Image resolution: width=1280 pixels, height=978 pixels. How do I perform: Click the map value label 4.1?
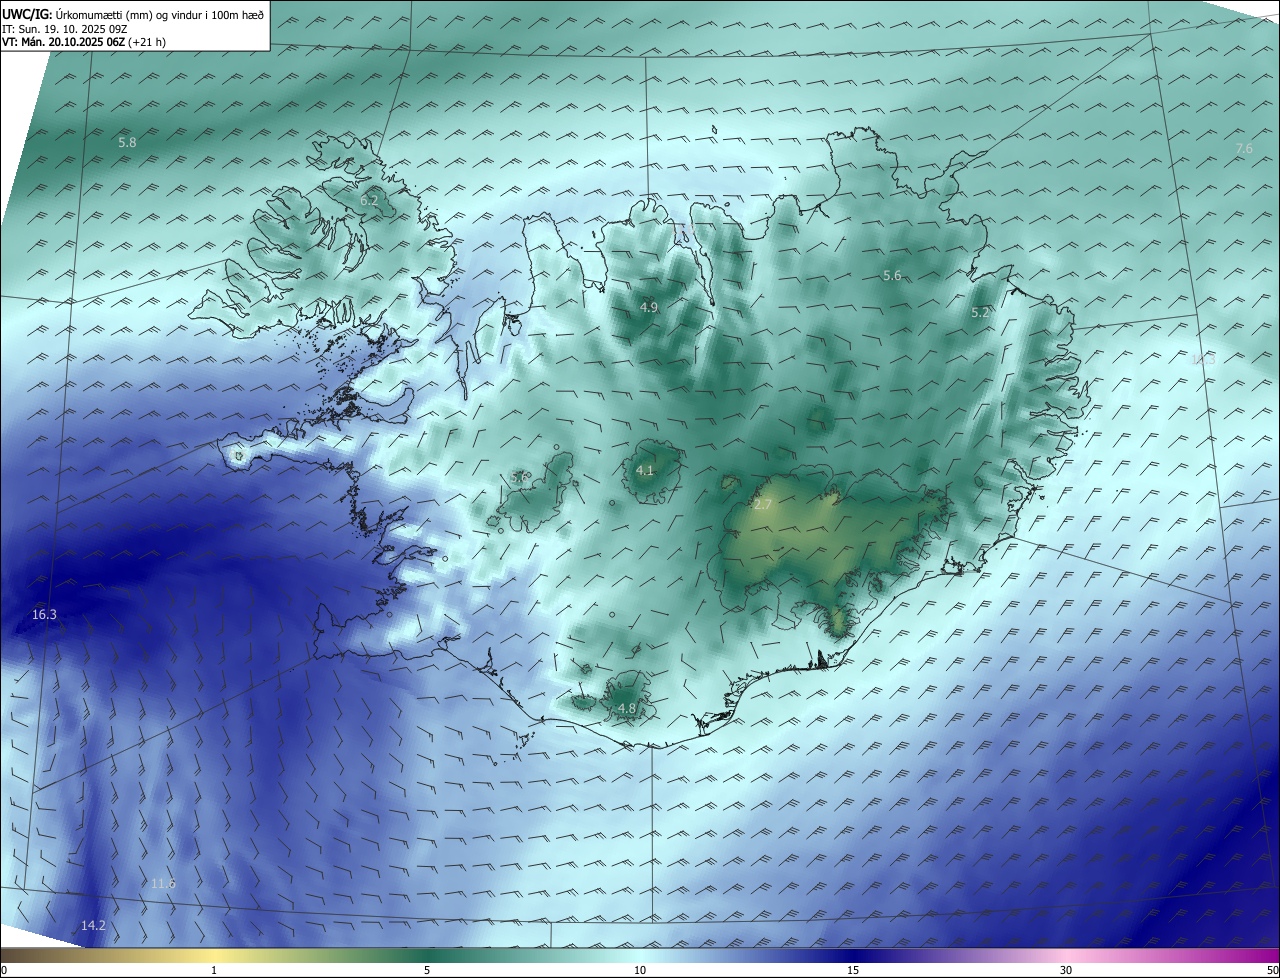pos(644,470)
